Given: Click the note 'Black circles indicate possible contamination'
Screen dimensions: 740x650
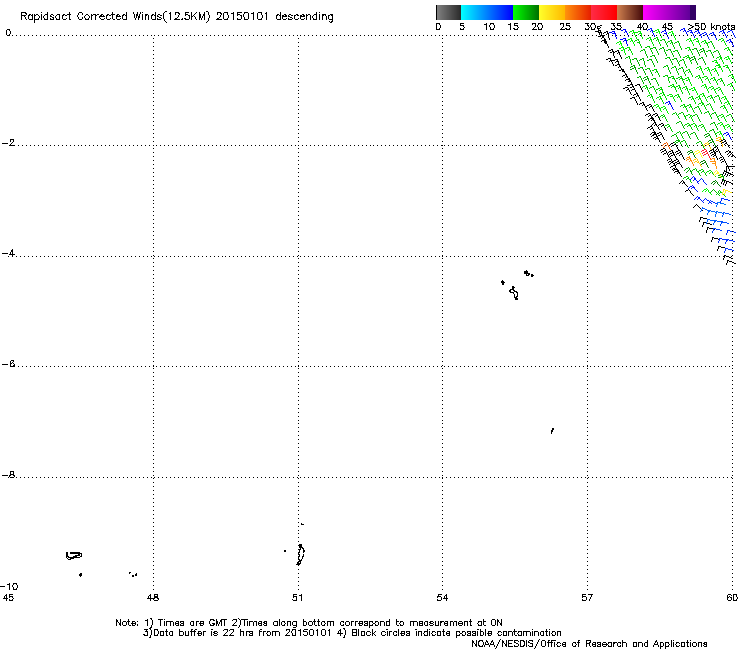Looking at the screenshot, I should point(456,633).
